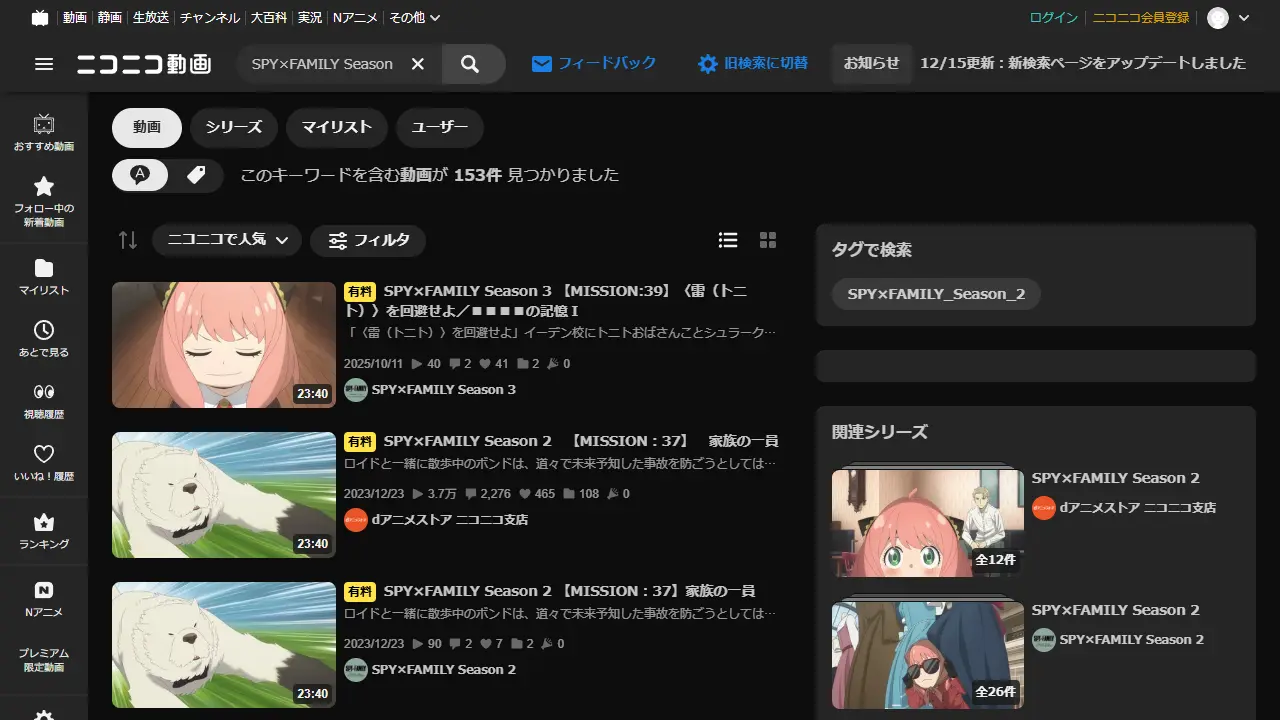This screenshot has width=1280, height=720.
Task: Switch results to list view
Action: (x=728, y=240)
